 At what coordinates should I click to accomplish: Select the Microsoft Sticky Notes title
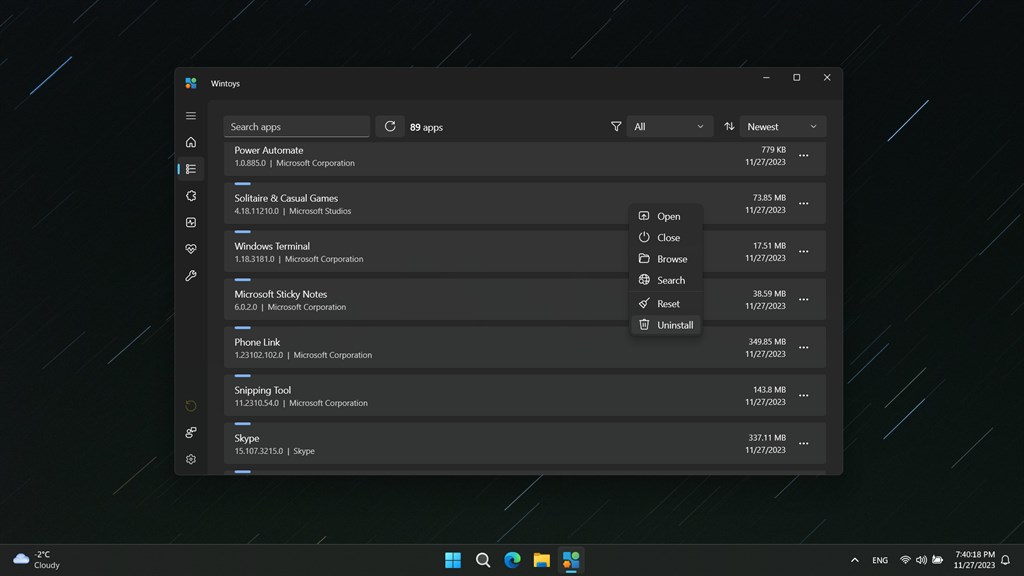coord(281,294)
